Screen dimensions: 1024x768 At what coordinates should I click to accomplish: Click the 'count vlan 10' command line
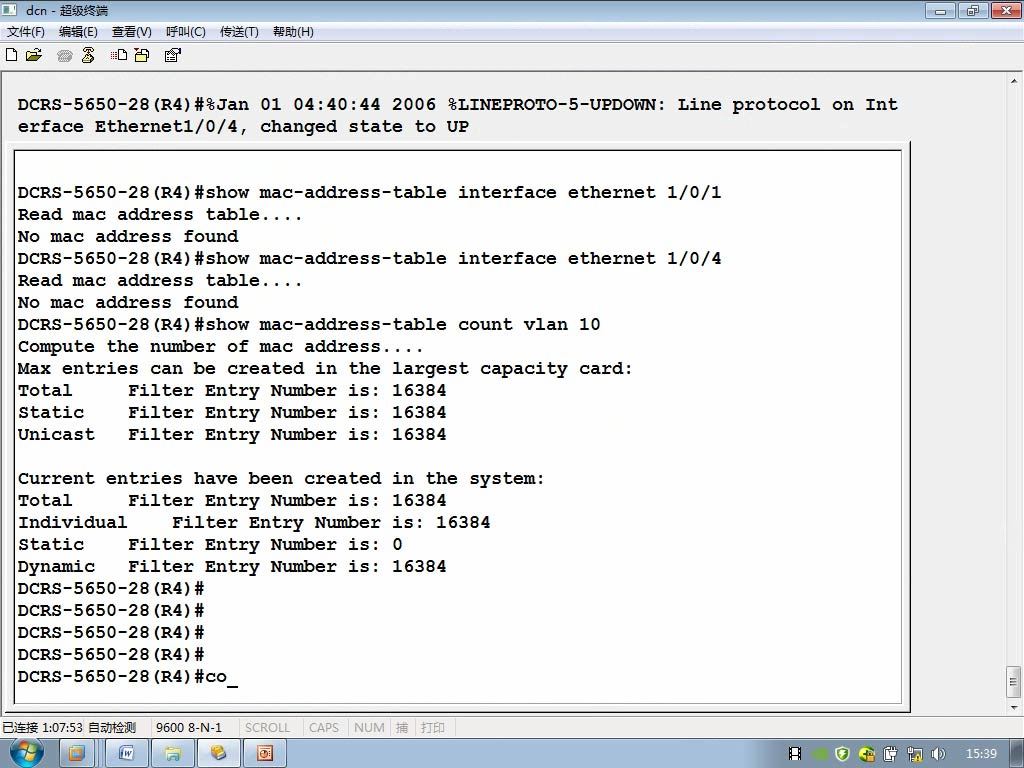coord(309,325)
